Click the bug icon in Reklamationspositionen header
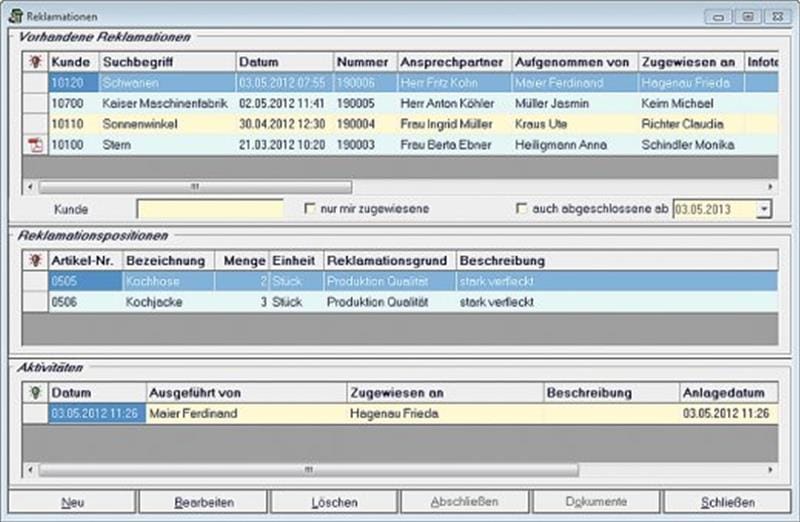The width and height of the screenshot is (800, 522). 35,261
